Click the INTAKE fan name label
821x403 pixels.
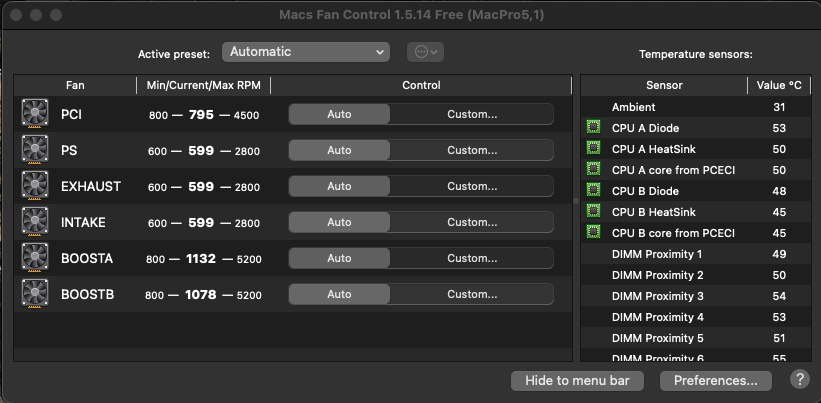[x=83, y=222]
